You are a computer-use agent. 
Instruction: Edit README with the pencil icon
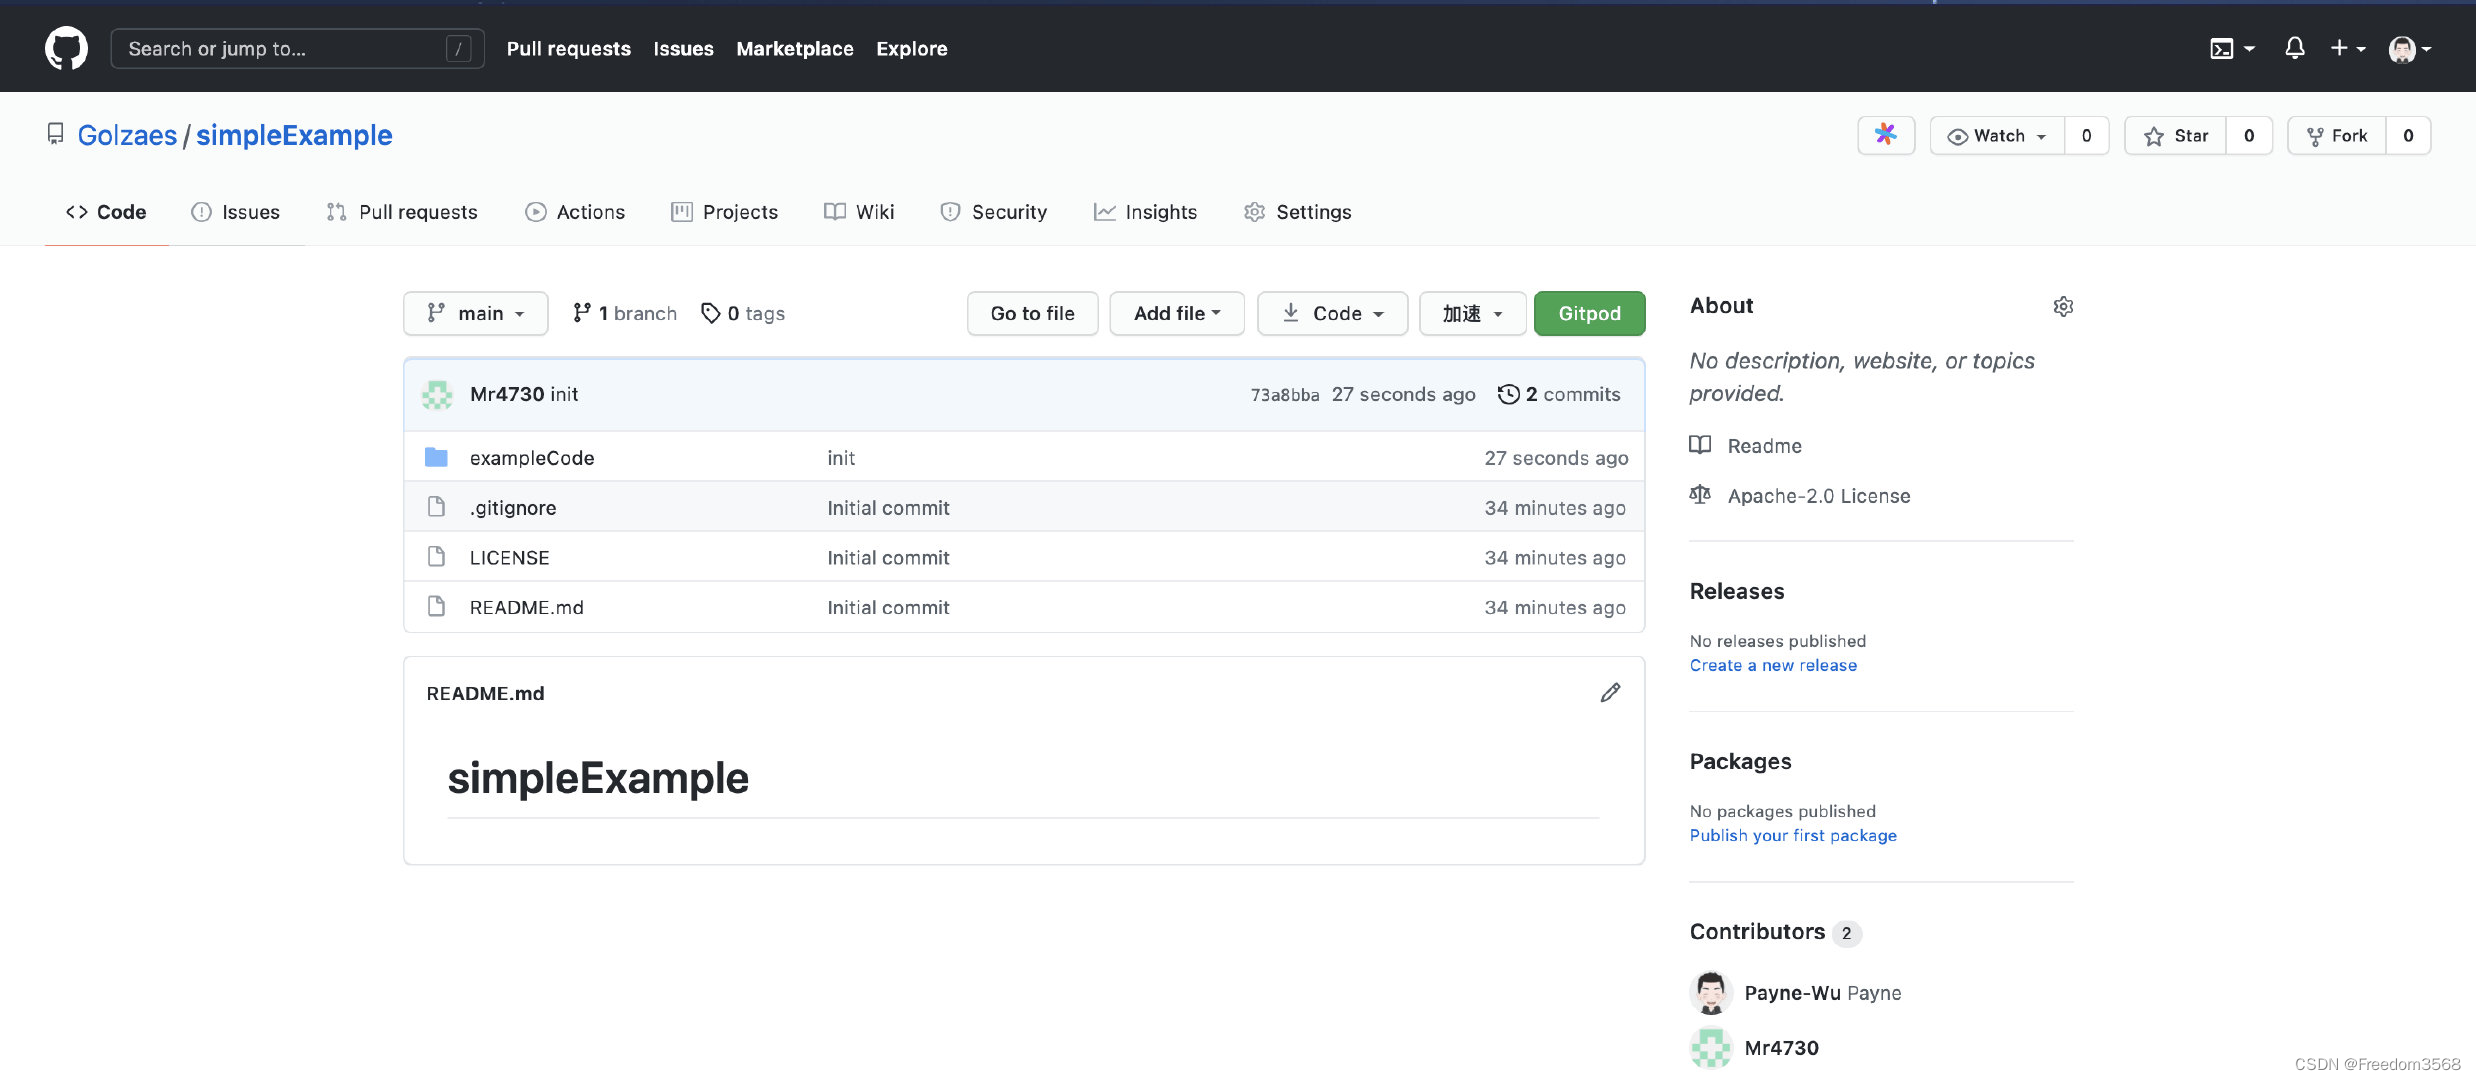tap(1610, 692)
